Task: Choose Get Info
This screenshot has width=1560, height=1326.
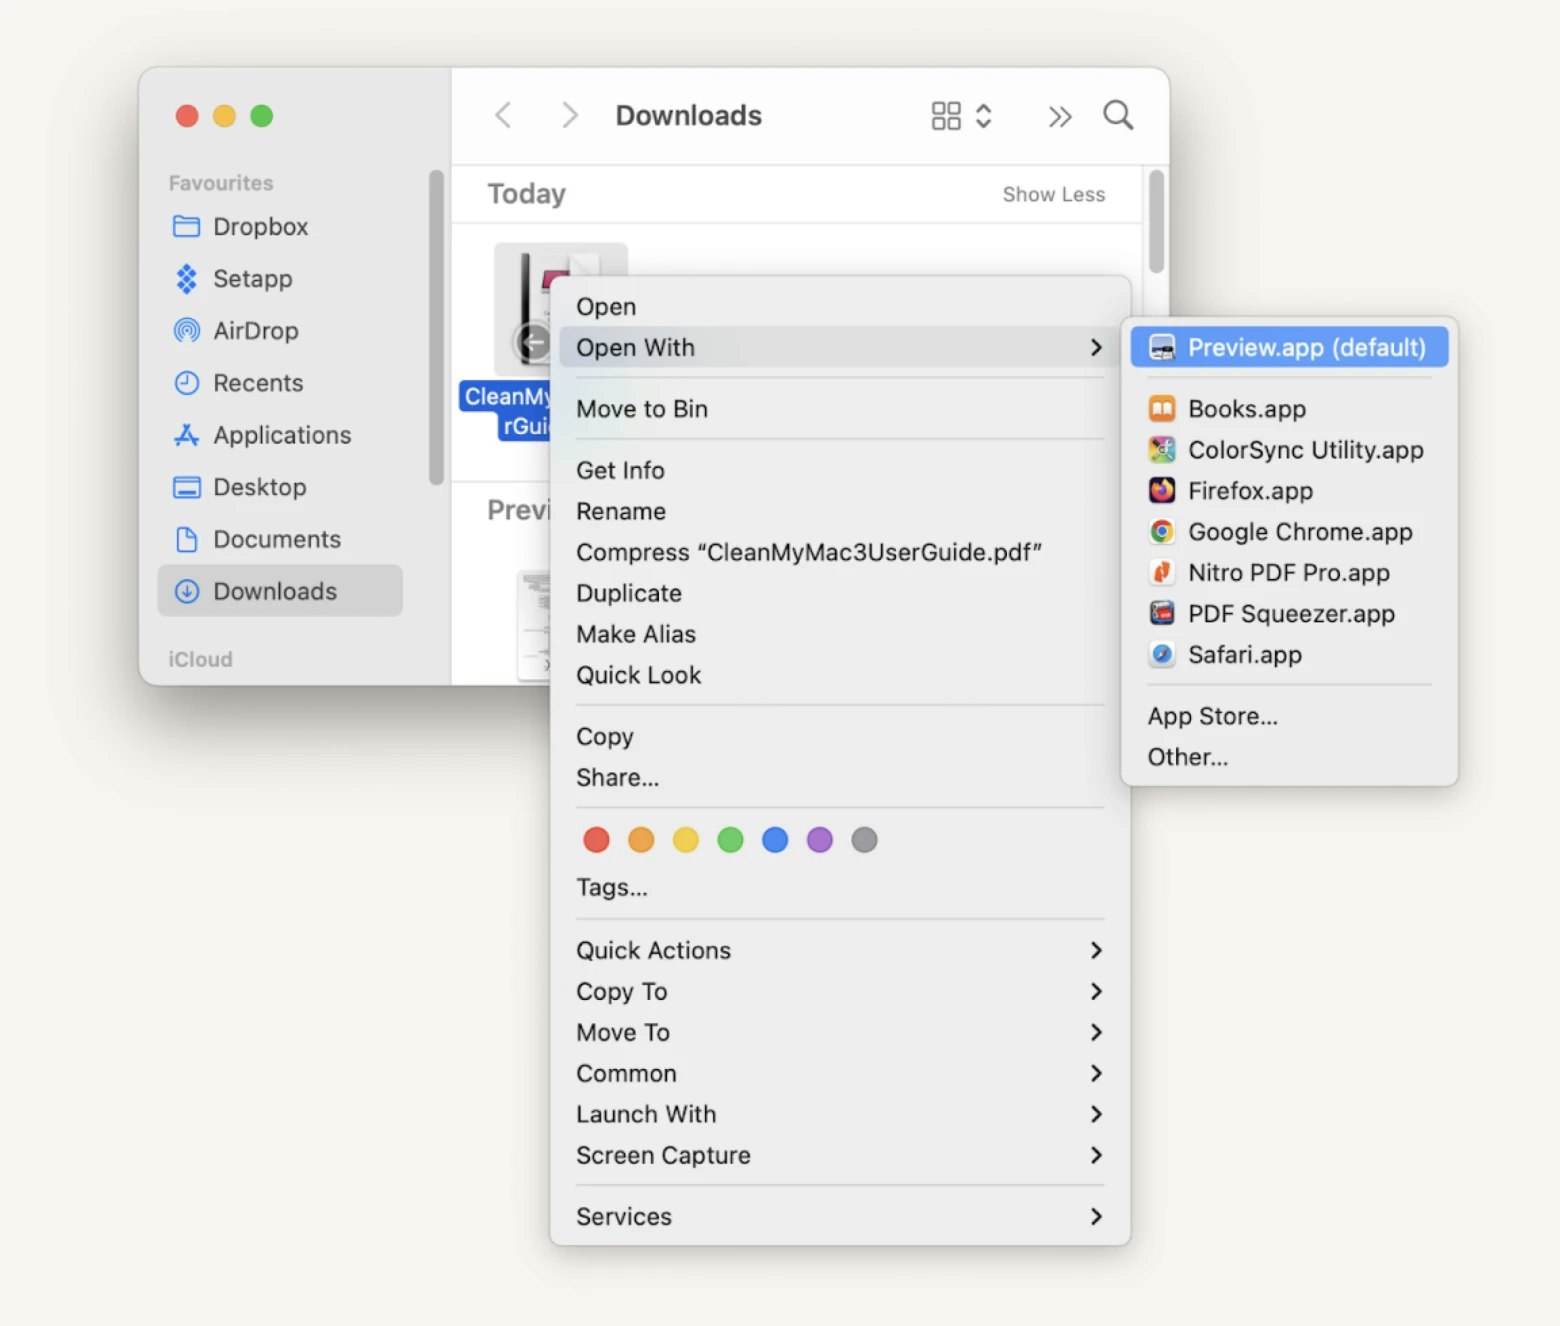Action: (x=840, y=471)
